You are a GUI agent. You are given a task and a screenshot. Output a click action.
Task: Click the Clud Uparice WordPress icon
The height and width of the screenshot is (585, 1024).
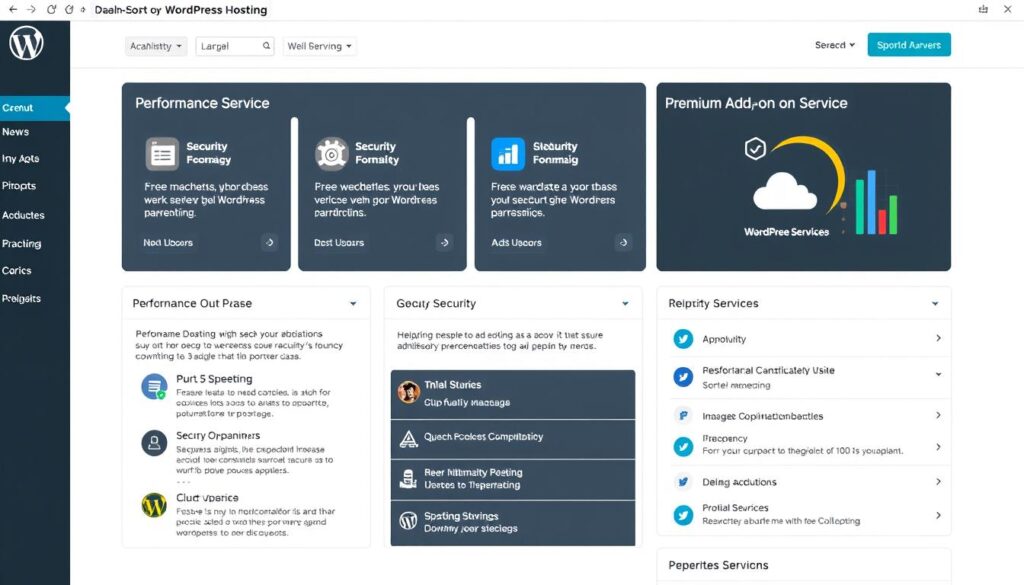click(x=154, y=504)
